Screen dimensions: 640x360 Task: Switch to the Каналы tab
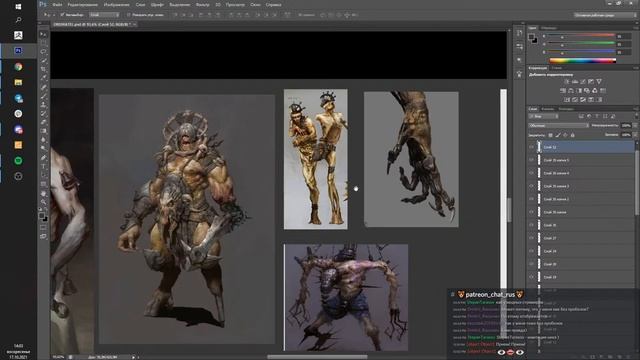click(547, 109)
